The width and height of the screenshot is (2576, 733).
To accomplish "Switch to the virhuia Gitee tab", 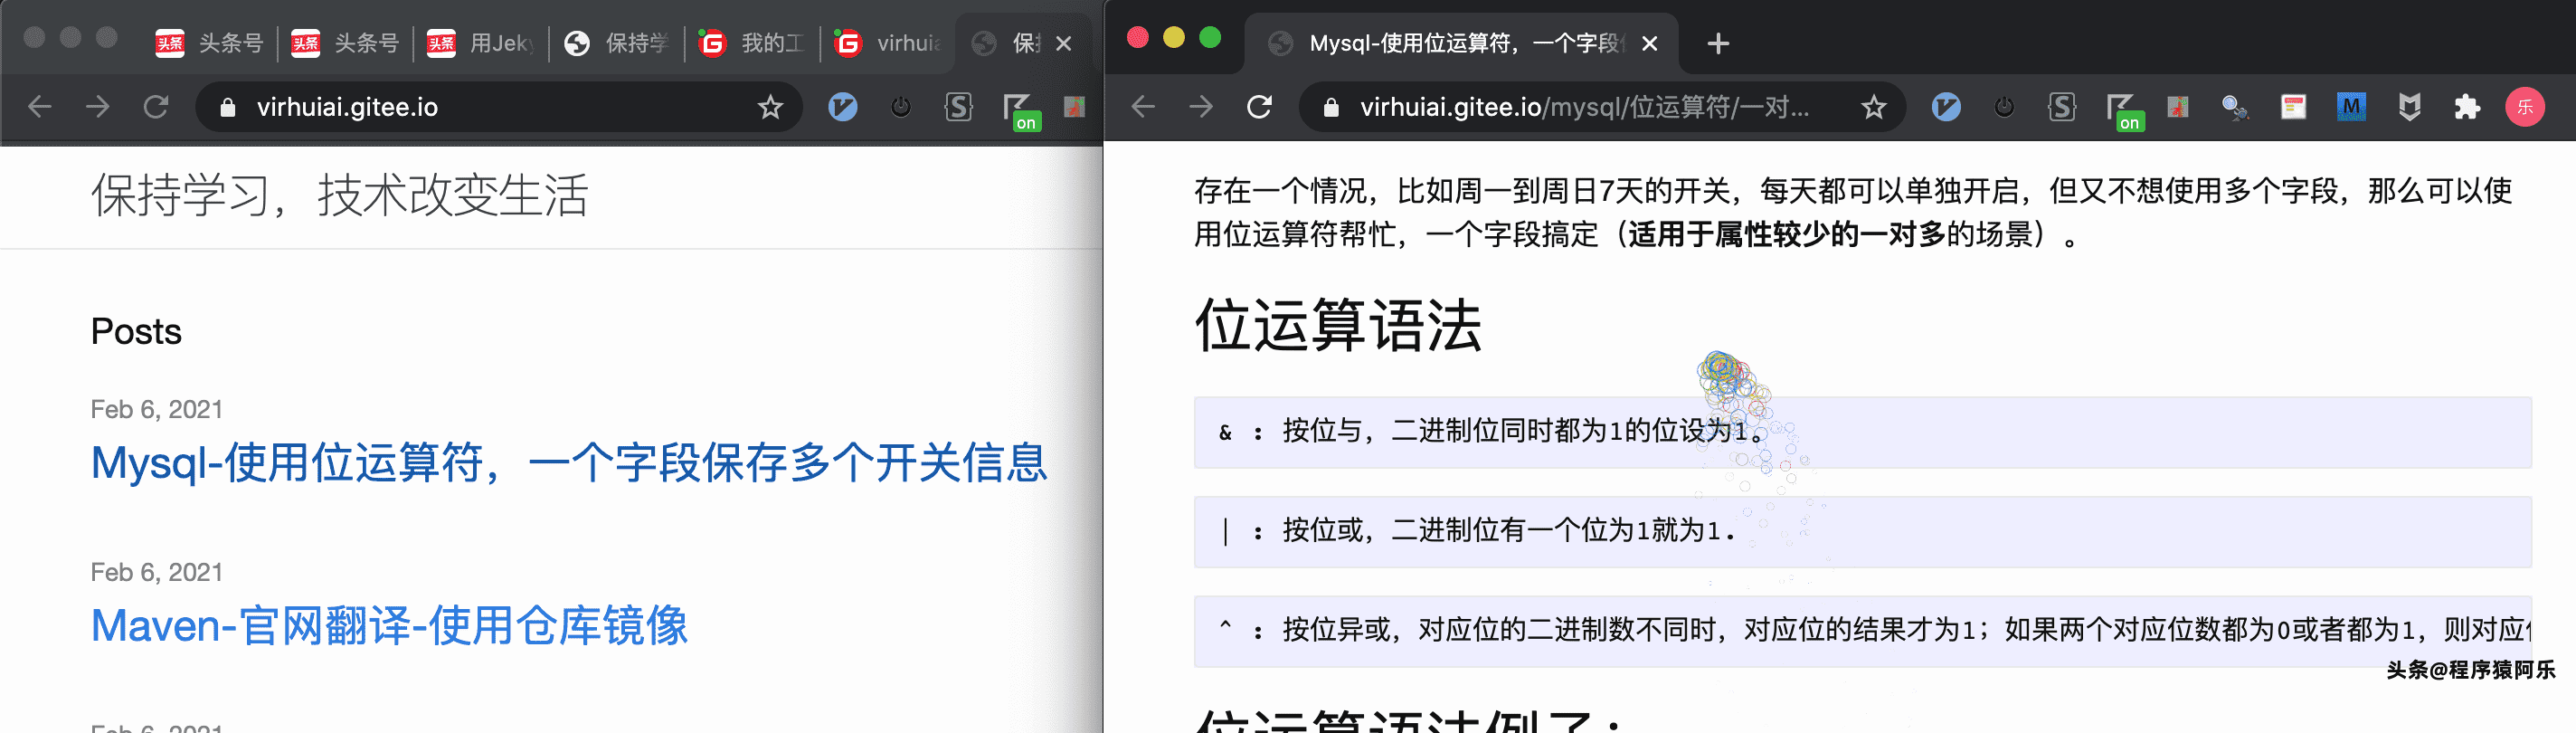I will [x=888, y=43].
